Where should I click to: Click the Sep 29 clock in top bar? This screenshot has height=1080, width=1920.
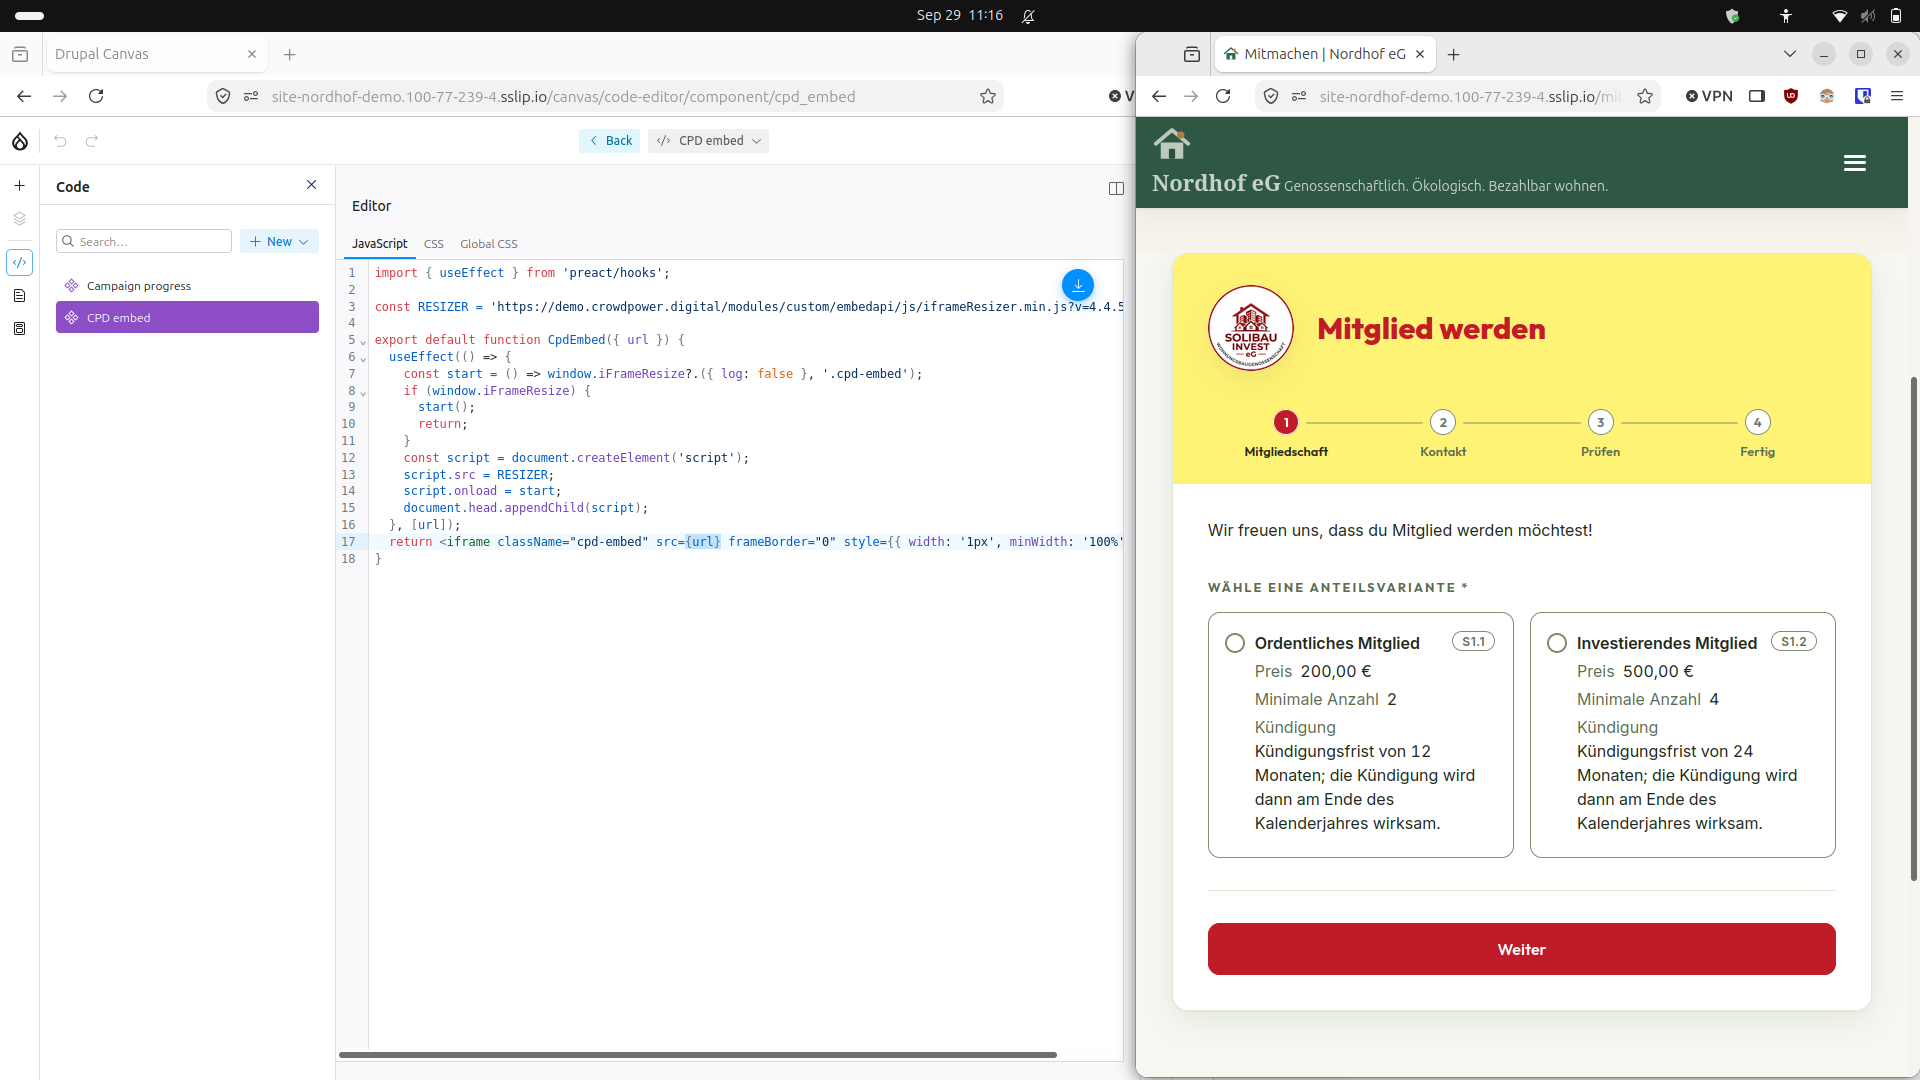959,16
